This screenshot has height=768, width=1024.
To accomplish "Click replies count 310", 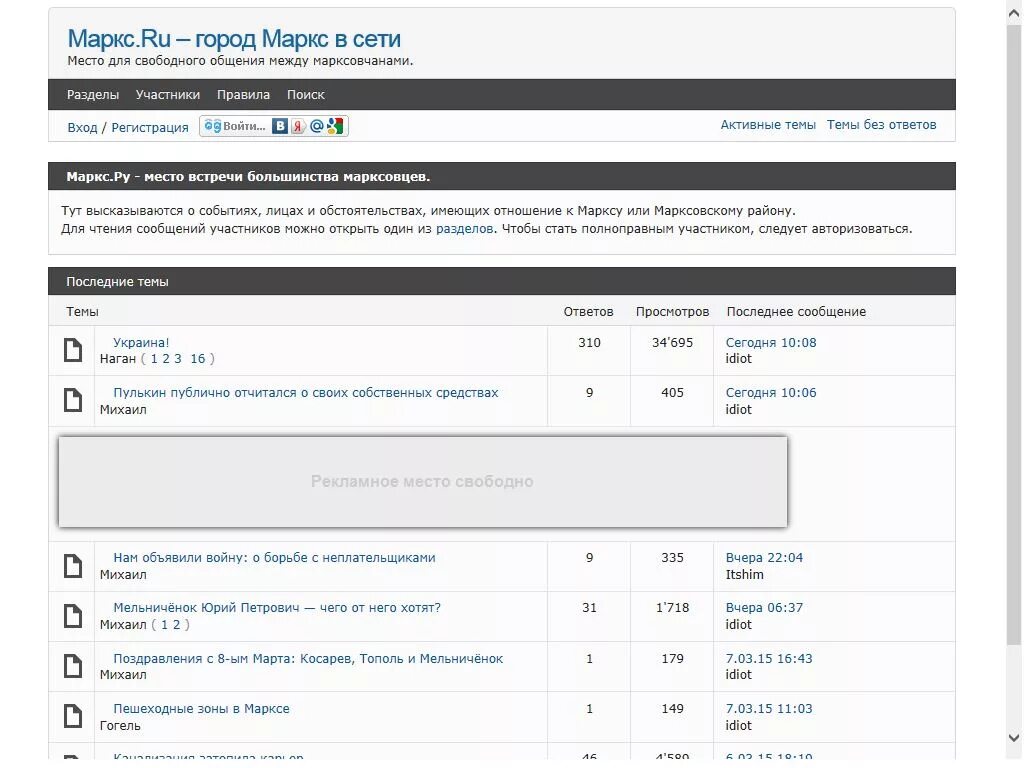I will [x=589, y=342].
